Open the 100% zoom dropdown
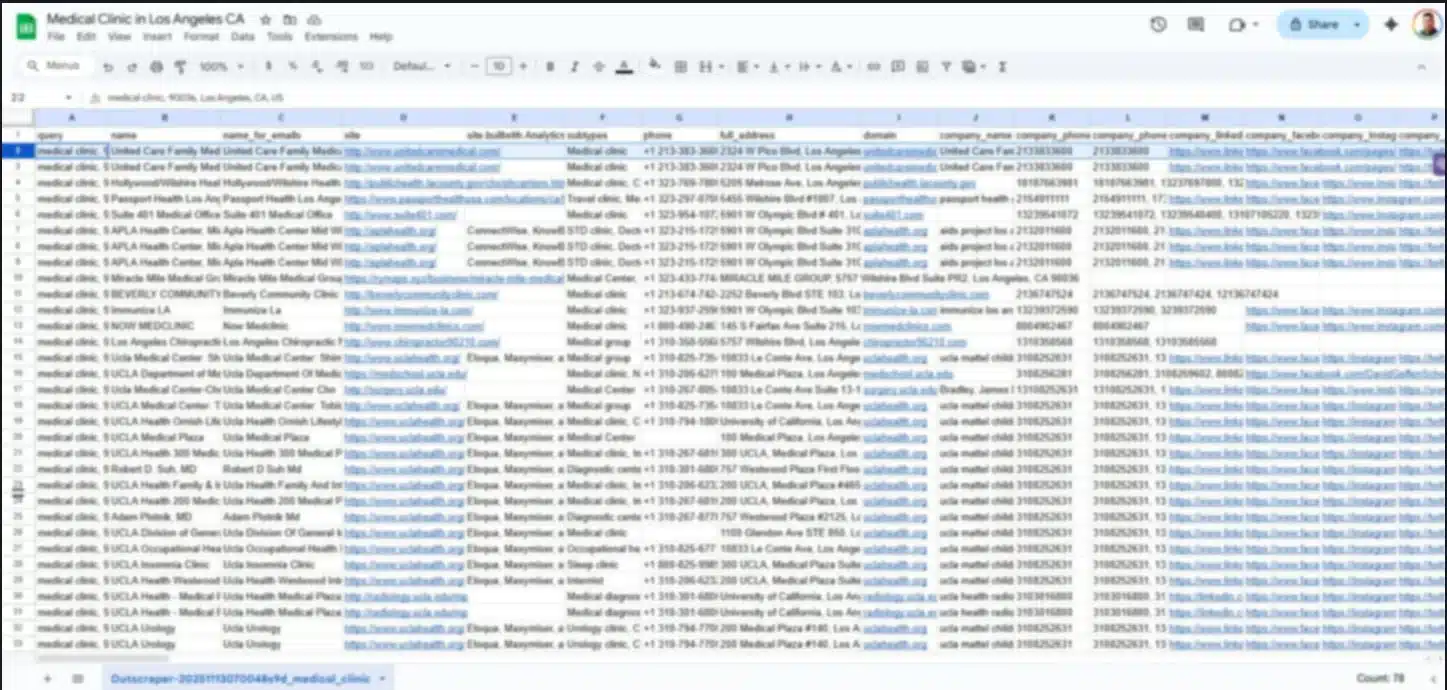The width and height of the screenshot is (1447, 690). pyautogui.click(x=221, y=67)
